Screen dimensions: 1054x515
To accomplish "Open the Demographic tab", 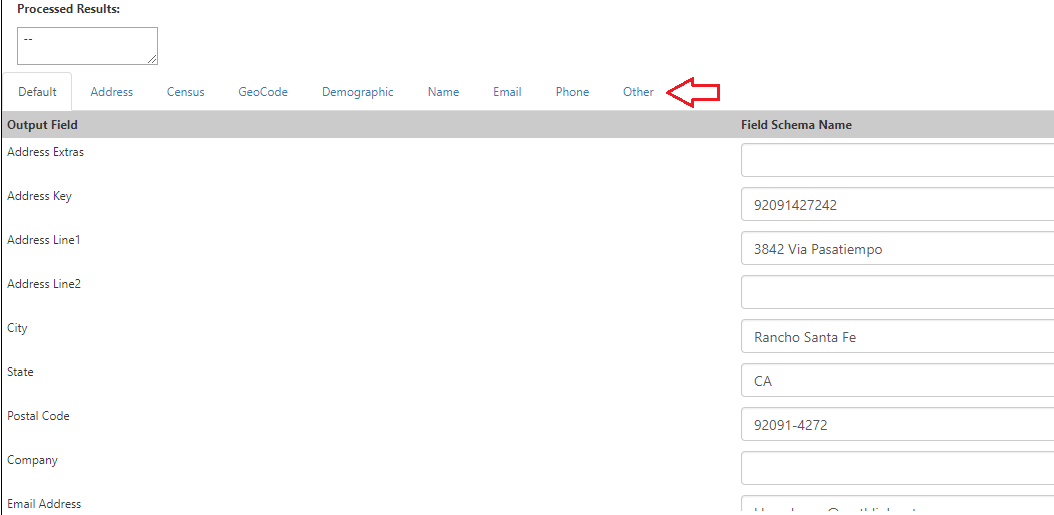I will [x=357, y=92].
